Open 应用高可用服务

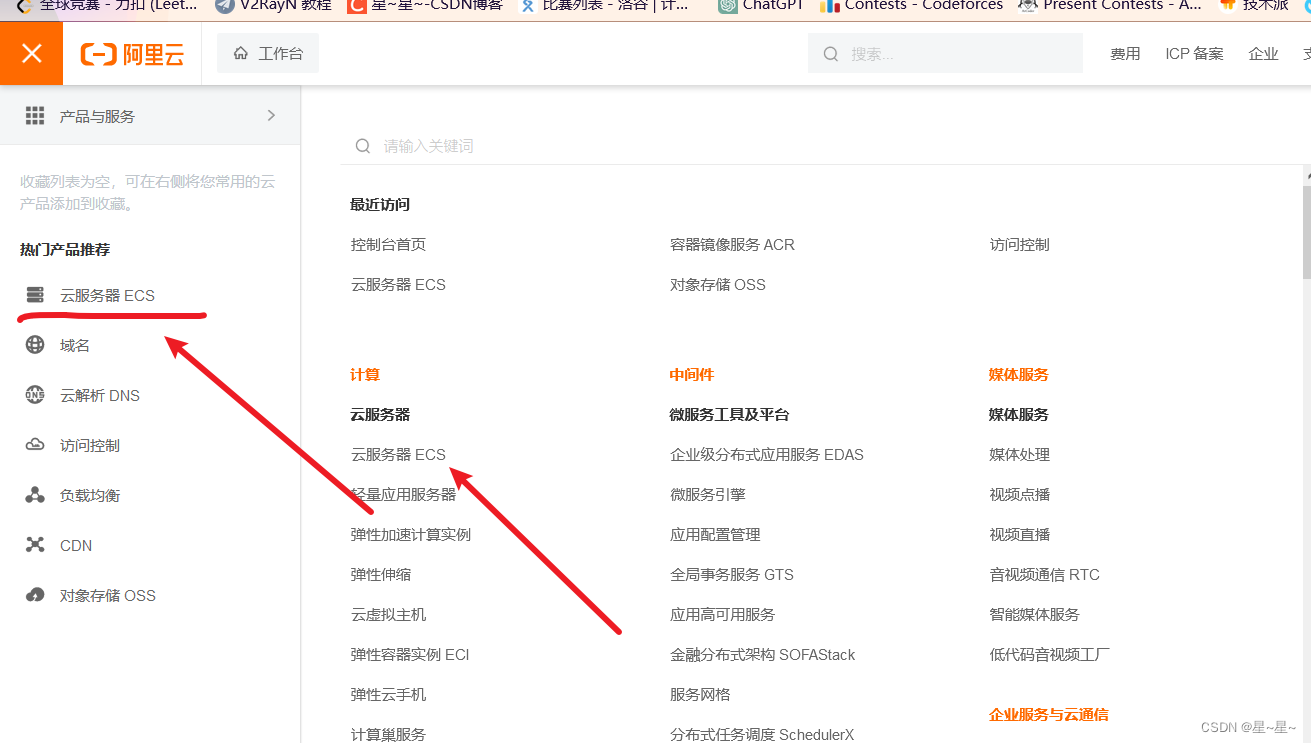(x=722, y=614)
